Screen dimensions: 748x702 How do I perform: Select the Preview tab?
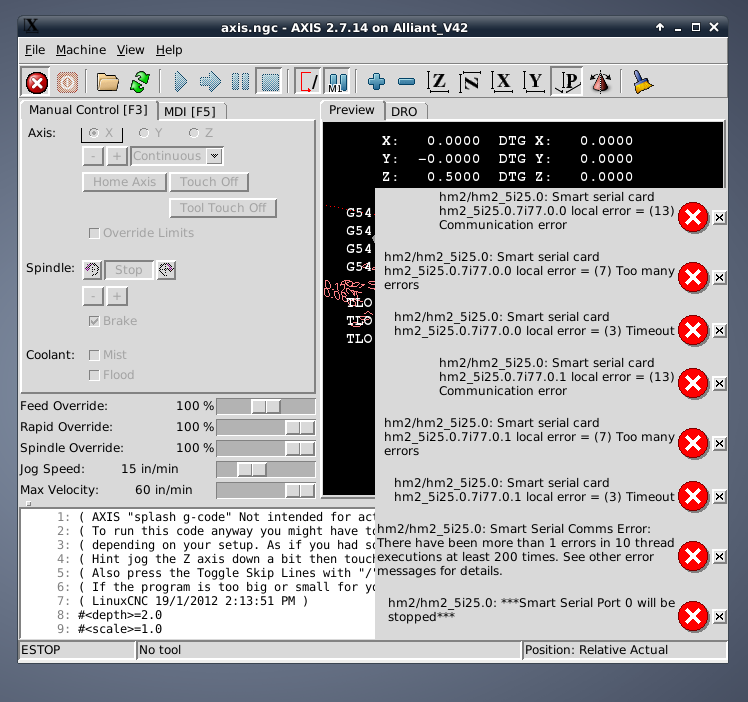352,110
